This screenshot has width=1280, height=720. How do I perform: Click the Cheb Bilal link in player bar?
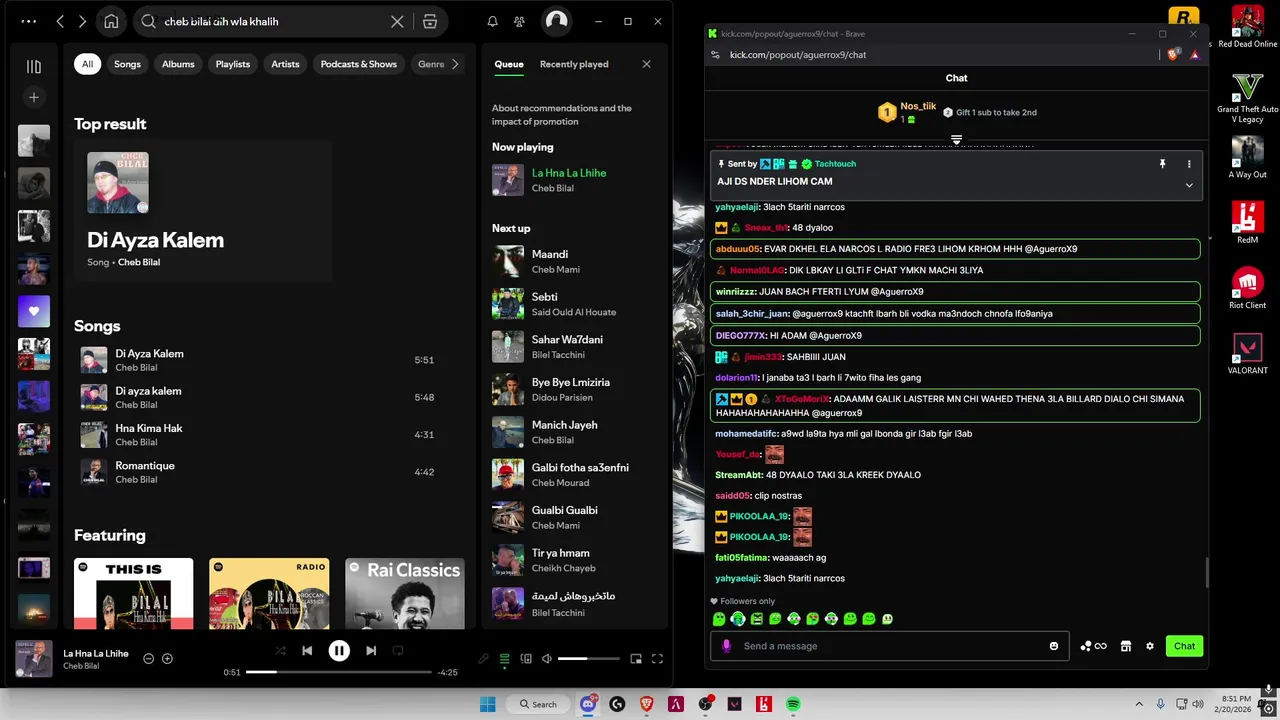[x=81, y=666]
